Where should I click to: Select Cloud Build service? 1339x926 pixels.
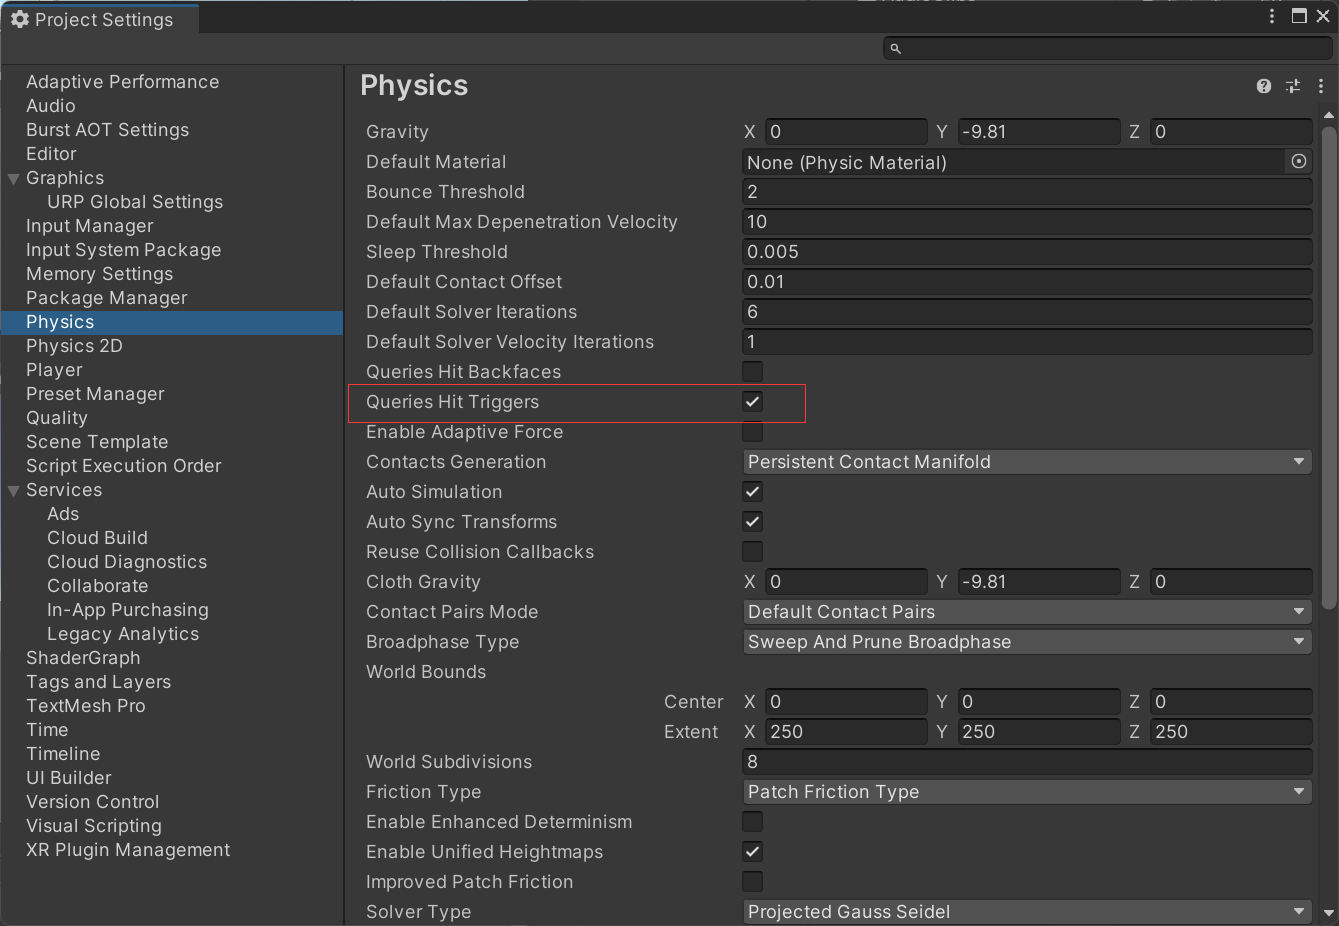pos(97,538)
